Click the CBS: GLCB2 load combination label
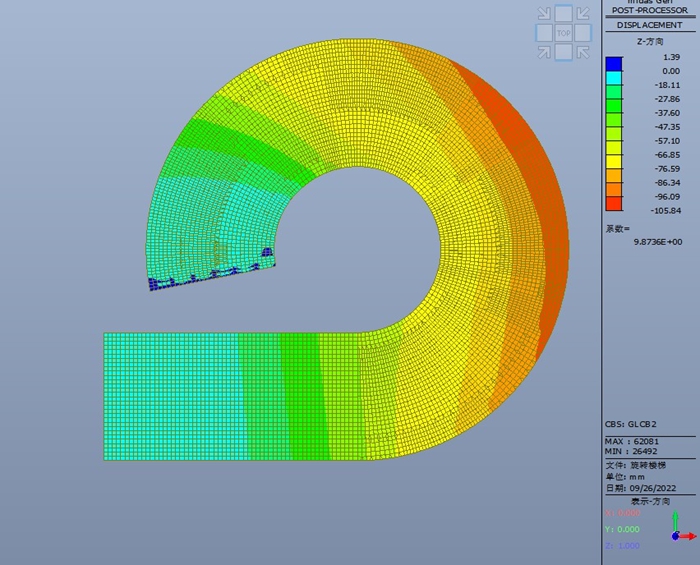The width and height of the screenshot is (700, 565). 633,424
